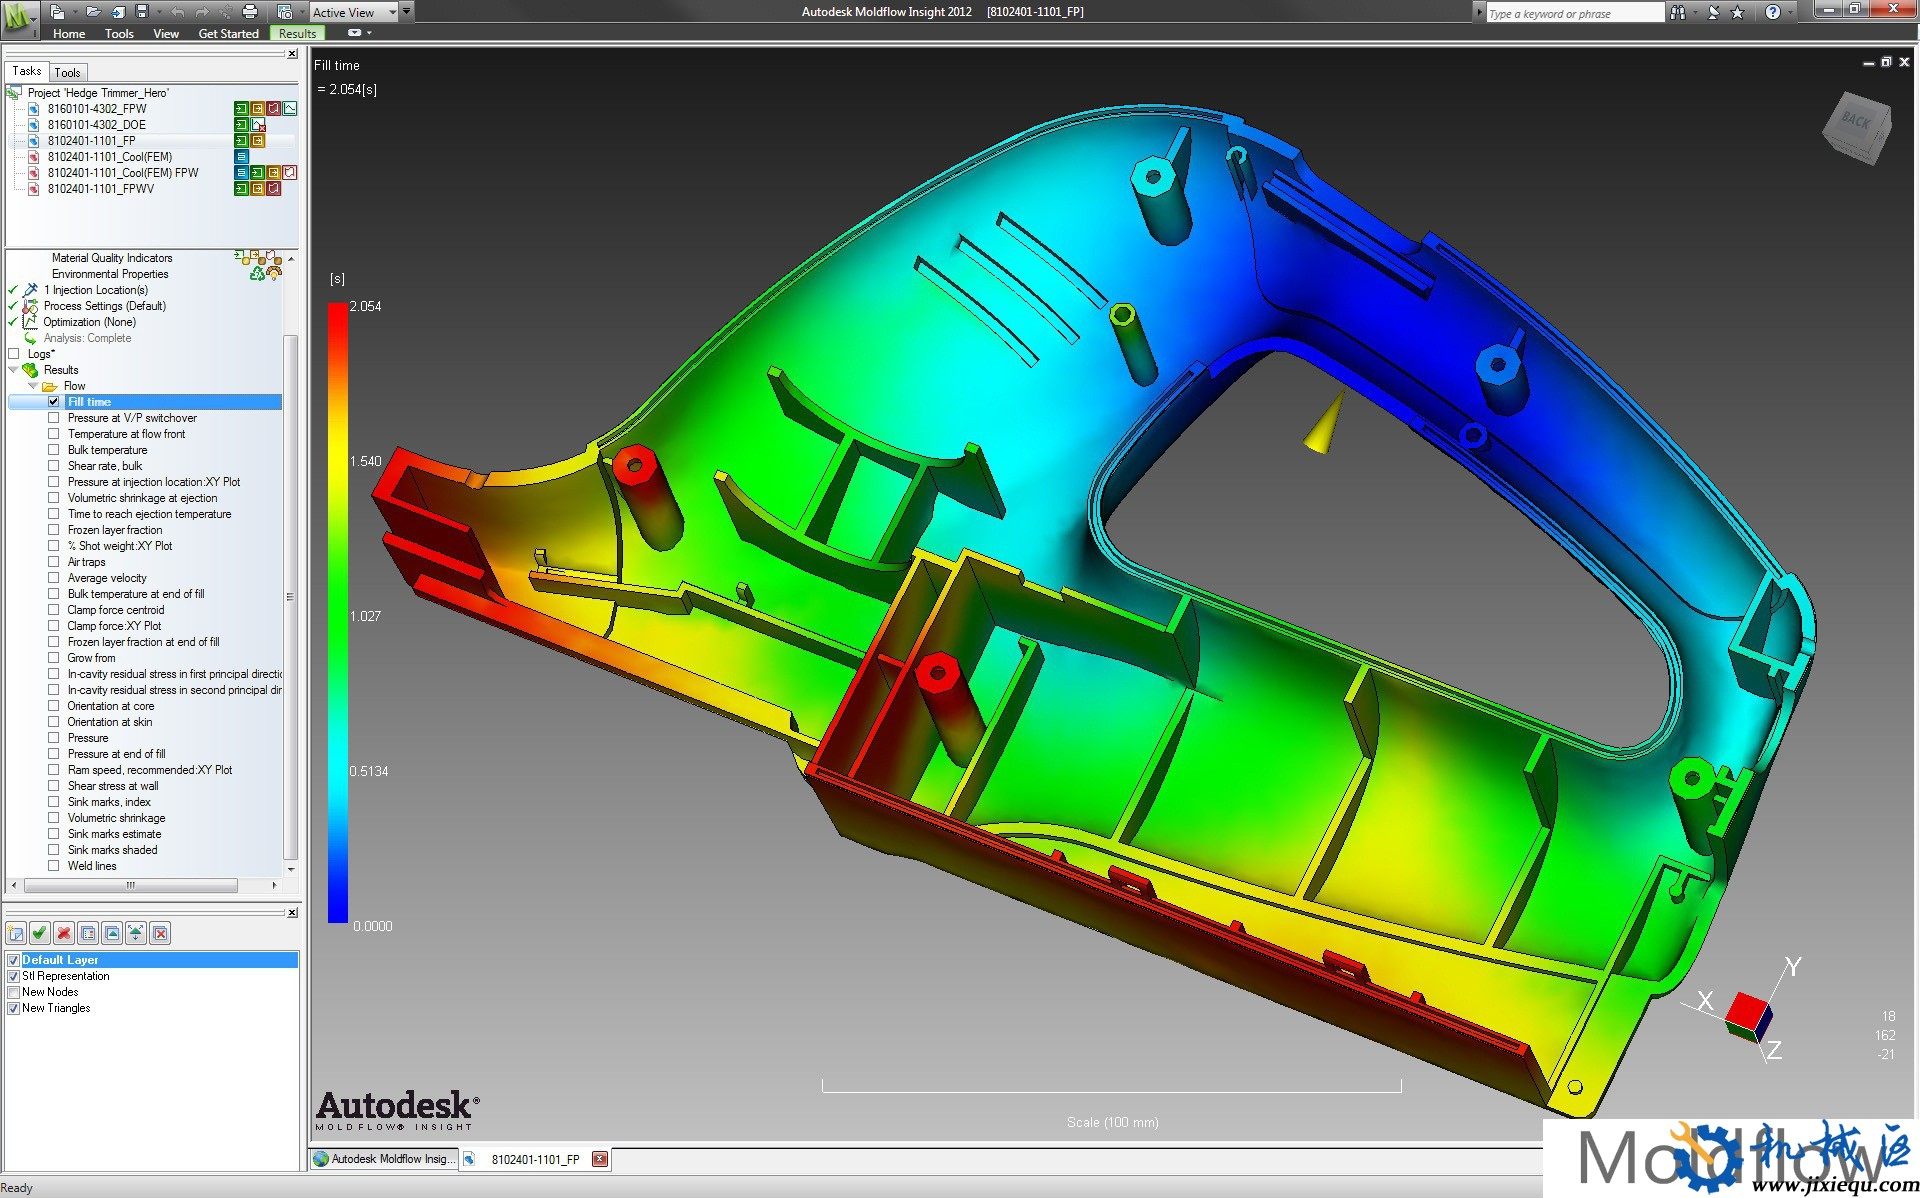1920x1198 pixels.
Task: Disable the Stl Representation layer
Action: coord(13,976)
